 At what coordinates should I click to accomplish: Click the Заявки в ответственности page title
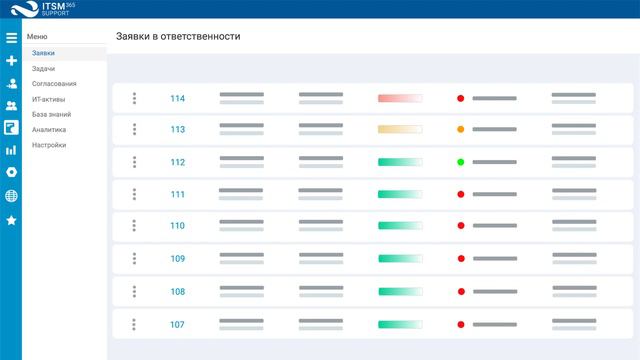point(178,36)
